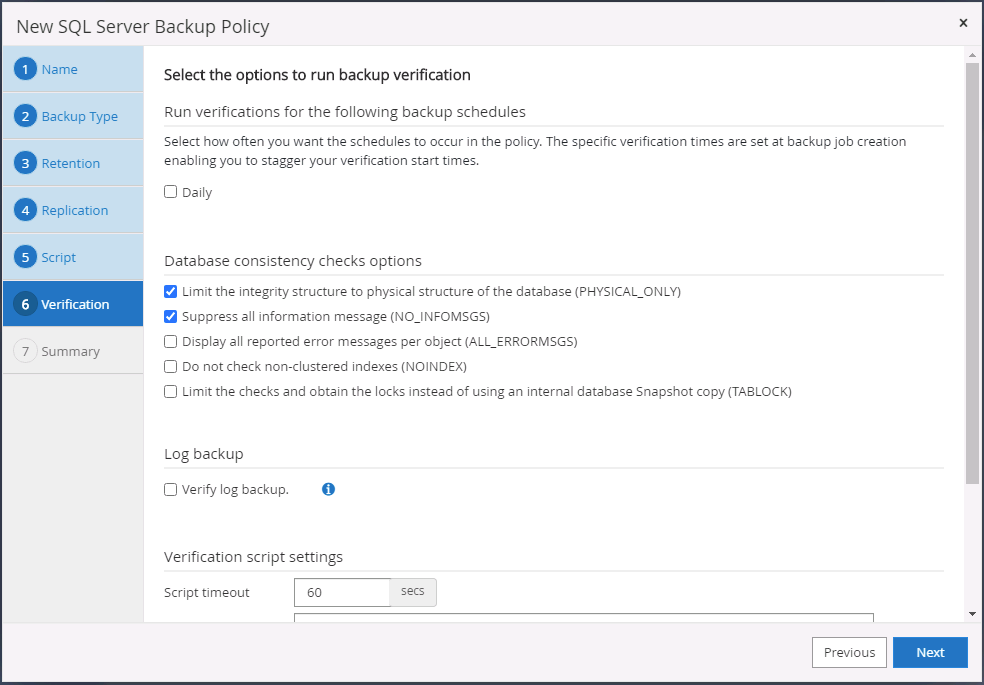Enable the TABLOCK checks option
Viewport: 984px width, 685px height.
(x=171, y=391)
